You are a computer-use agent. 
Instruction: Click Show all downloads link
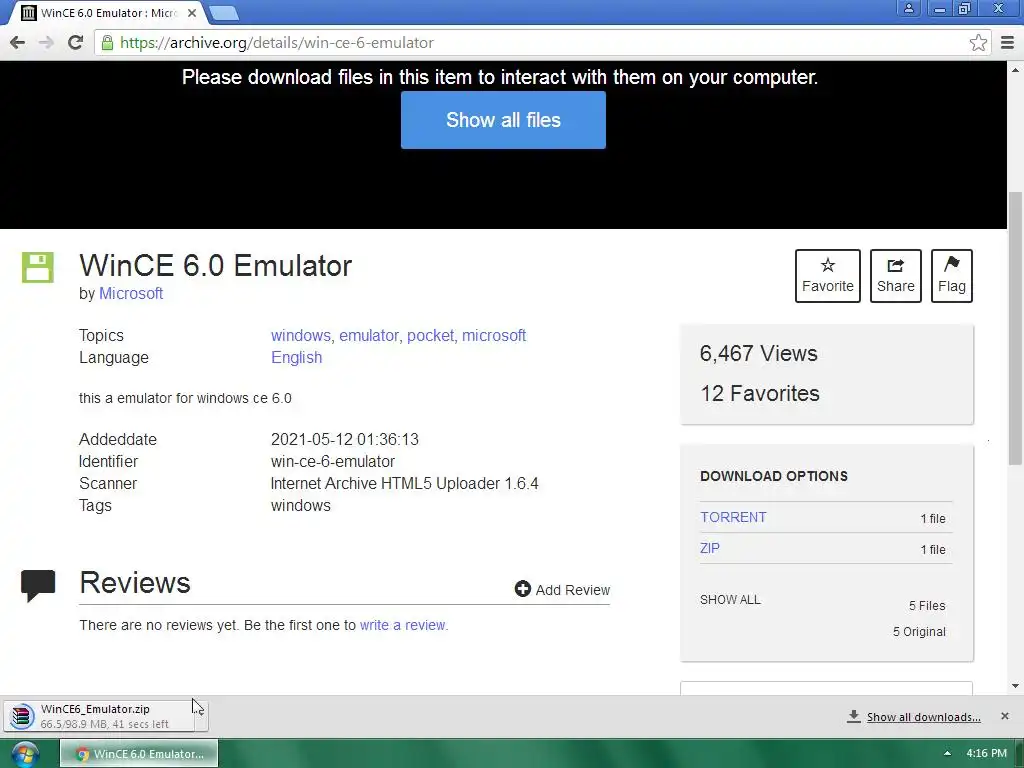pos(923,717)
